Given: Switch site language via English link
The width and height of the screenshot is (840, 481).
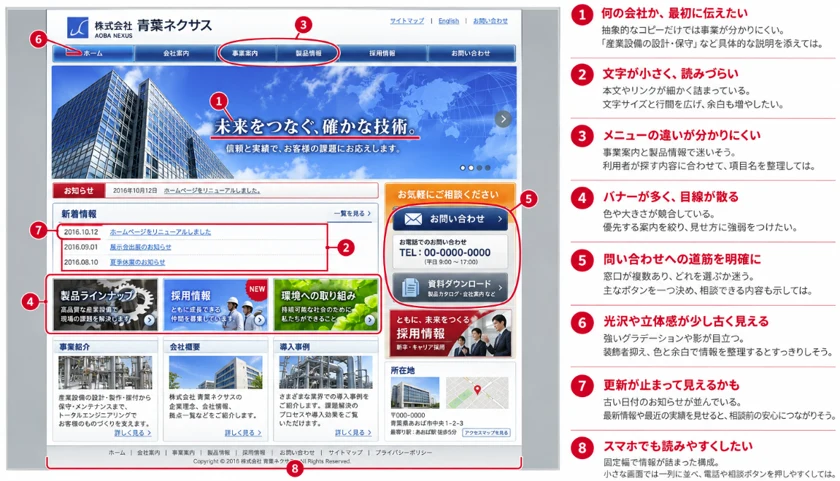Looking at the screenshot, I should click(x=448, y=21).
